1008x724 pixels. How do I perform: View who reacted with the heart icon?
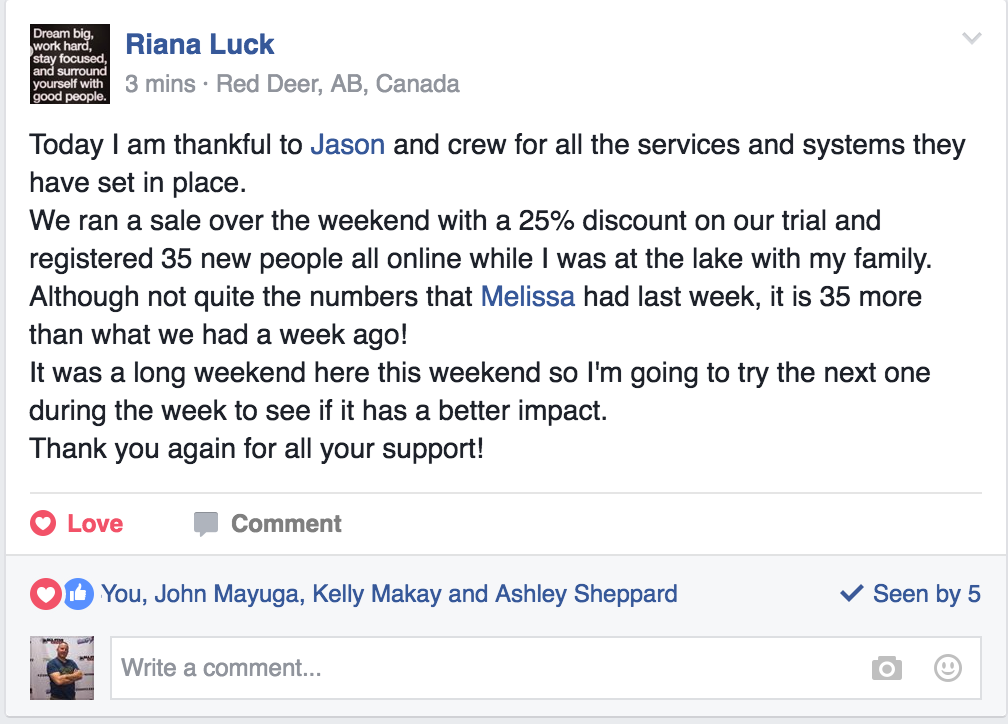coord(45,593)
